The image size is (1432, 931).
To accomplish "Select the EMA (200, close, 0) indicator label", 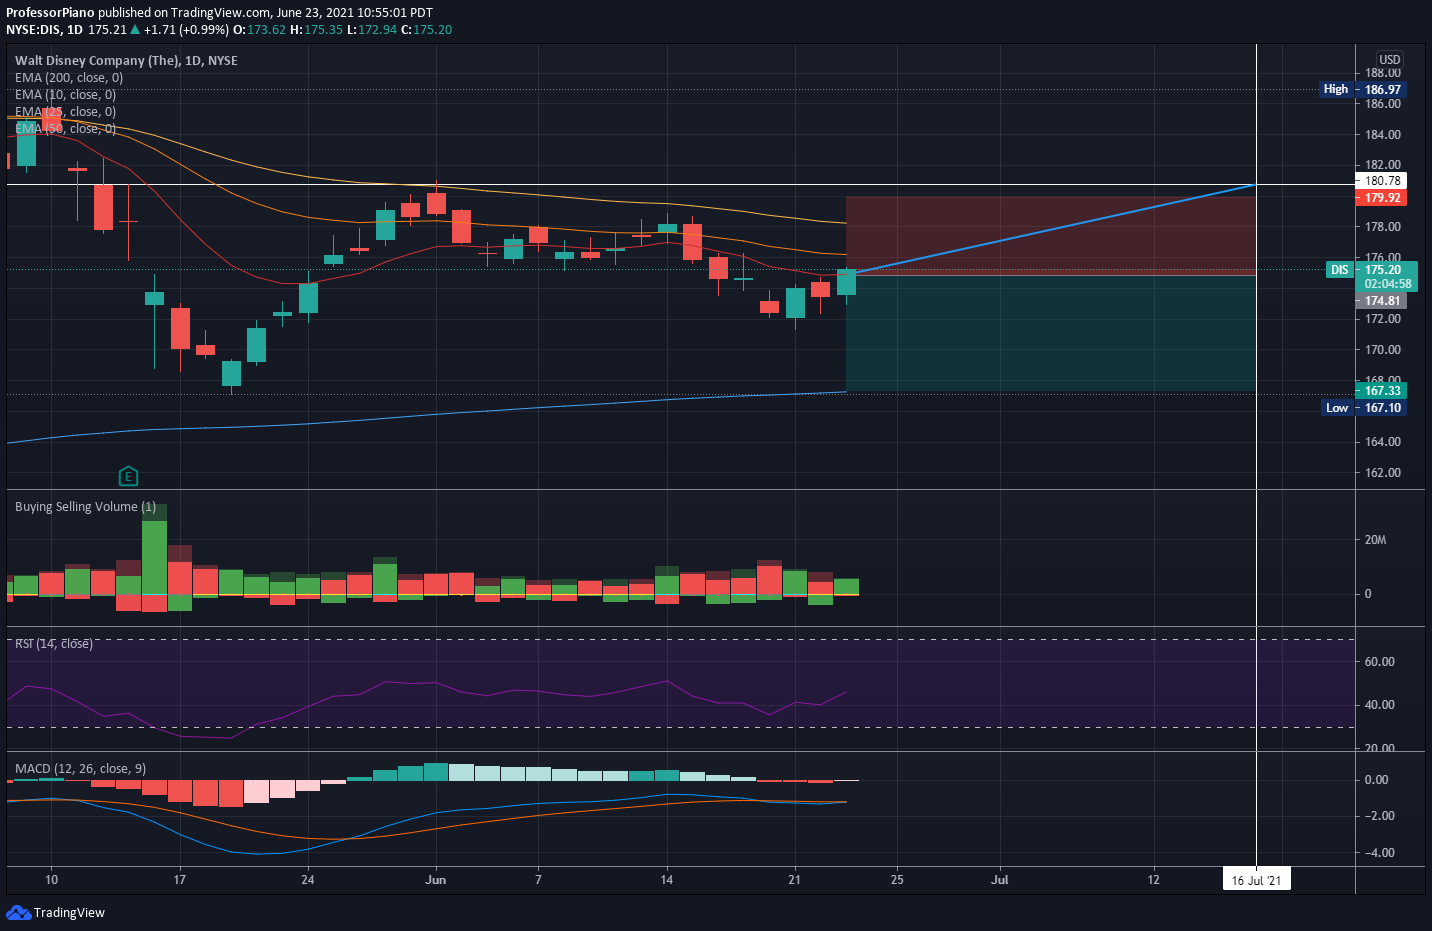I will [x=69, y=77].
